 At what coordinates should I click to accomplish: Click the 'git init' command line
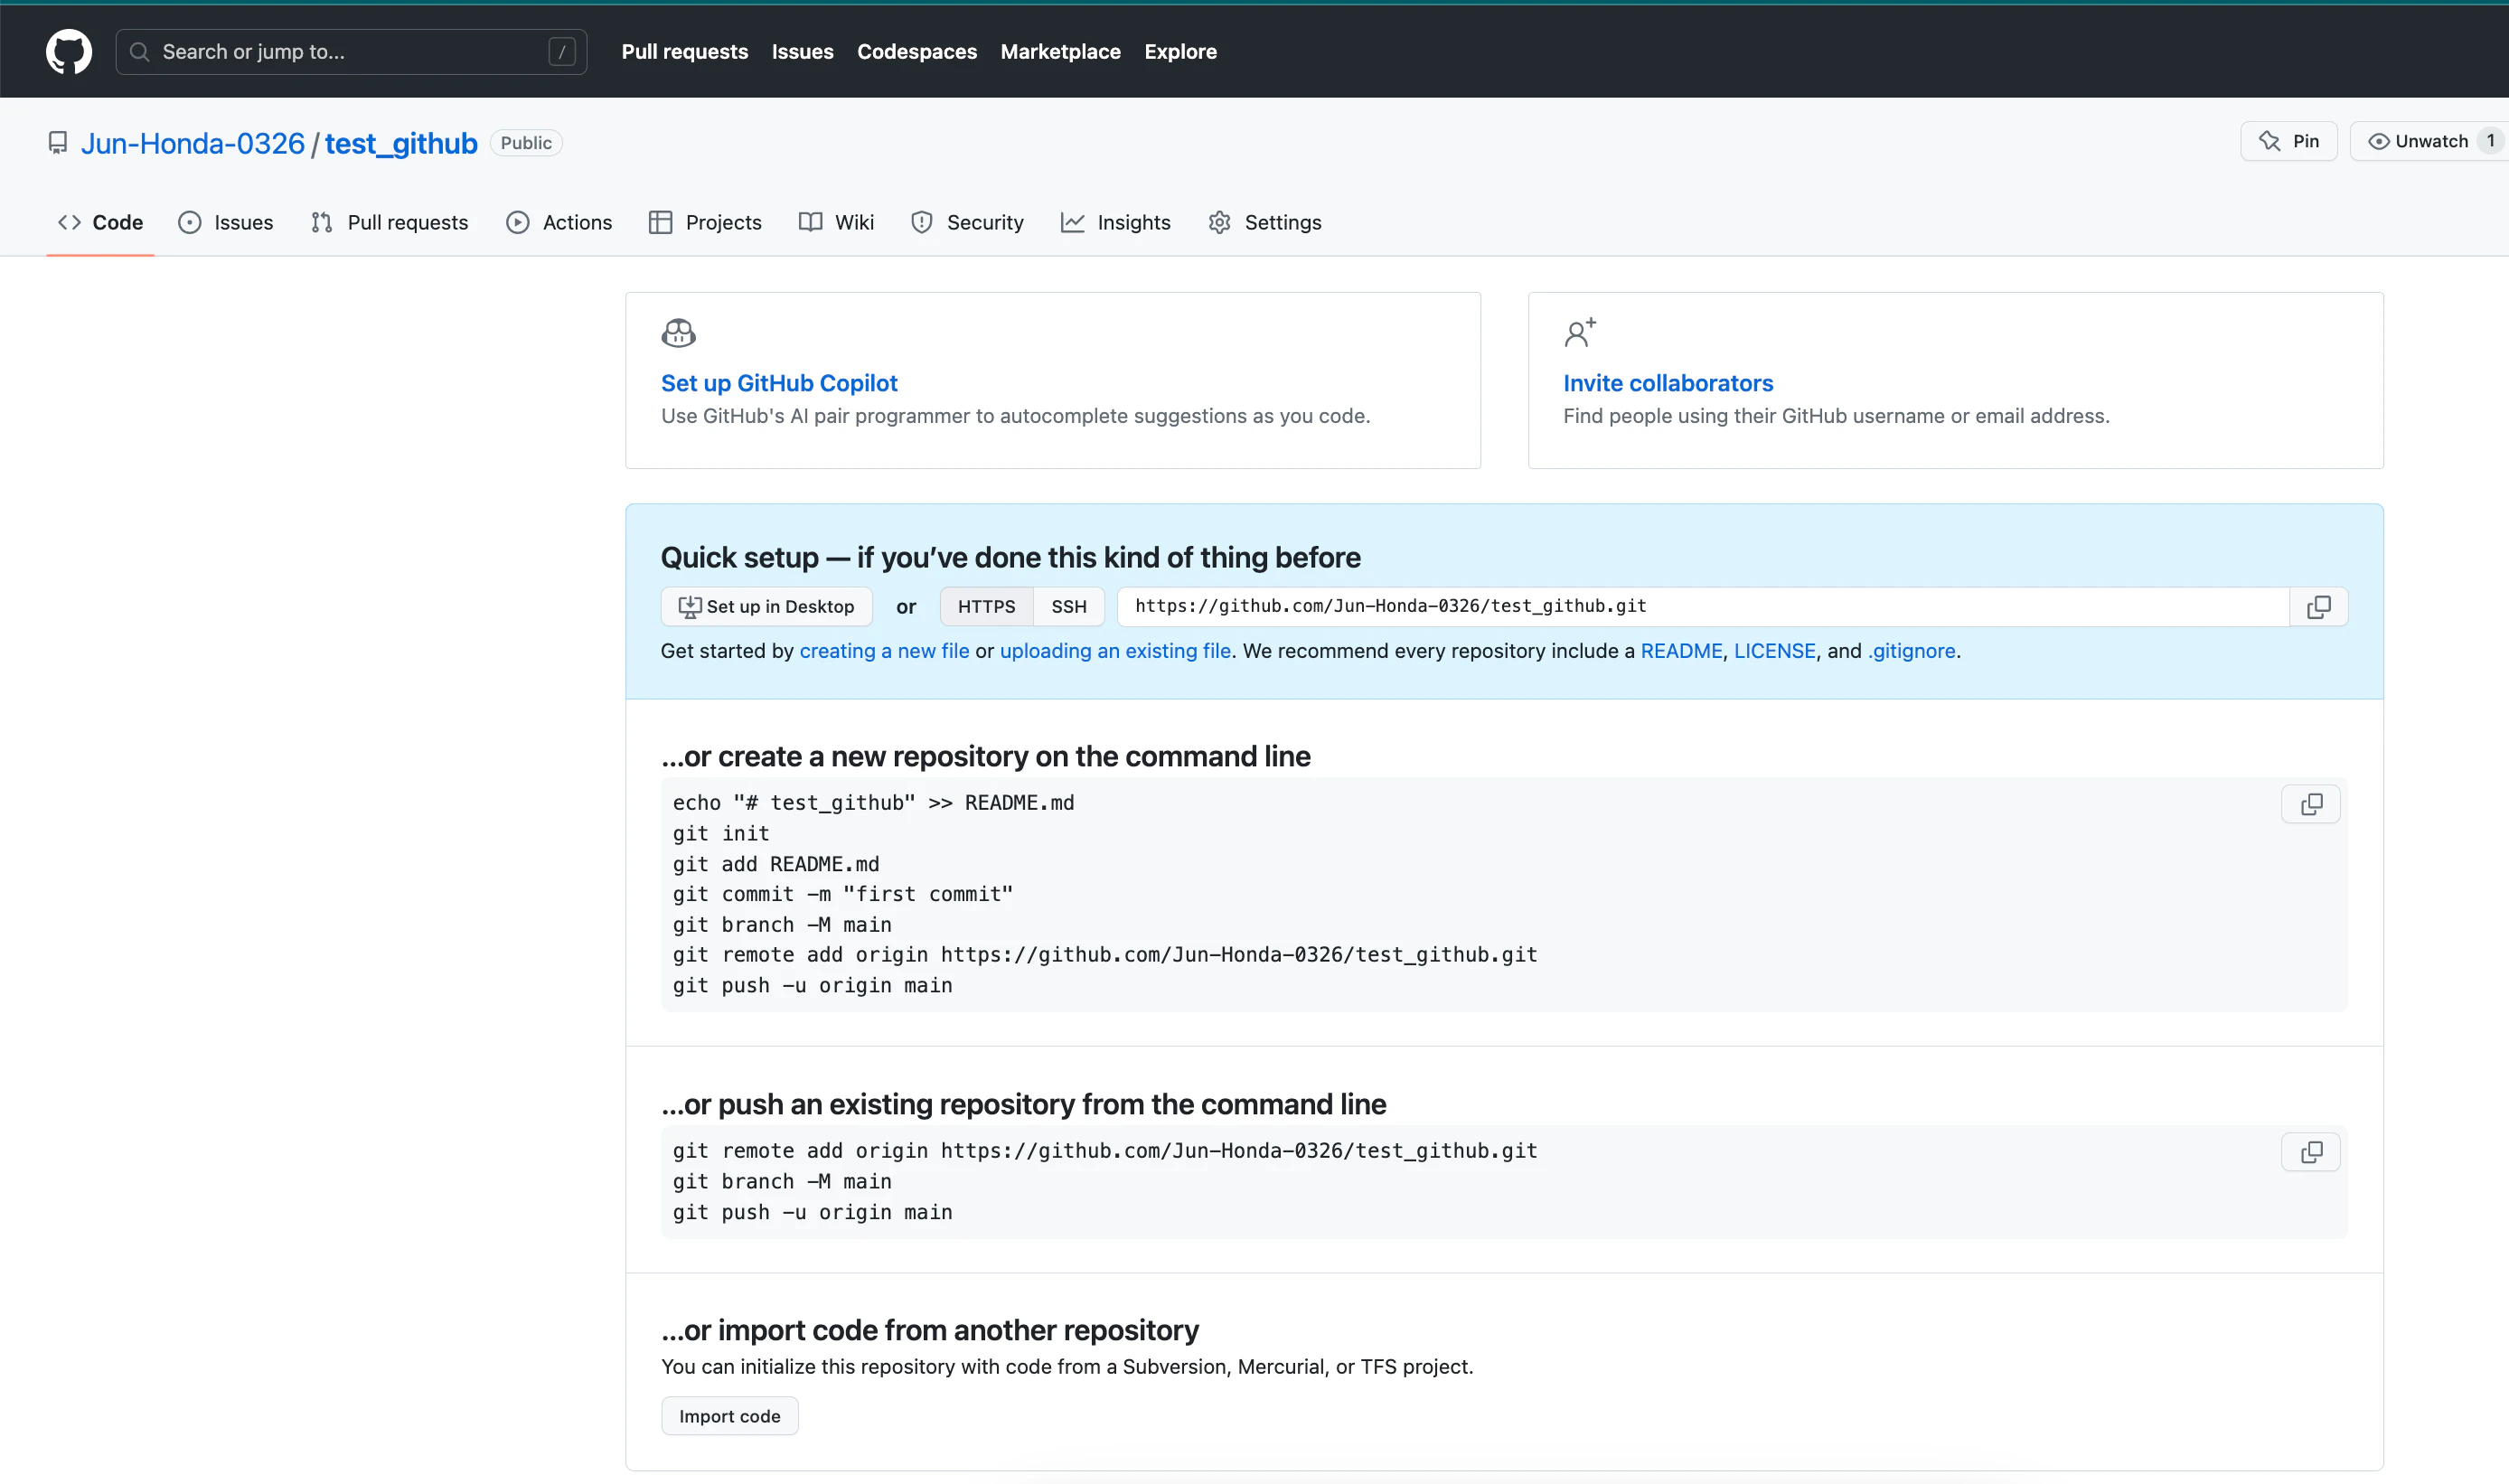click(x=721, y=833)
